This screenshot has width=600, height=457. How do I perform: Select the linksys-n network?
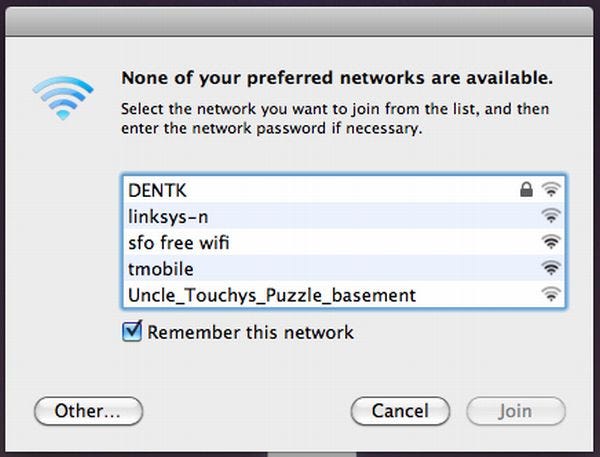168,215
